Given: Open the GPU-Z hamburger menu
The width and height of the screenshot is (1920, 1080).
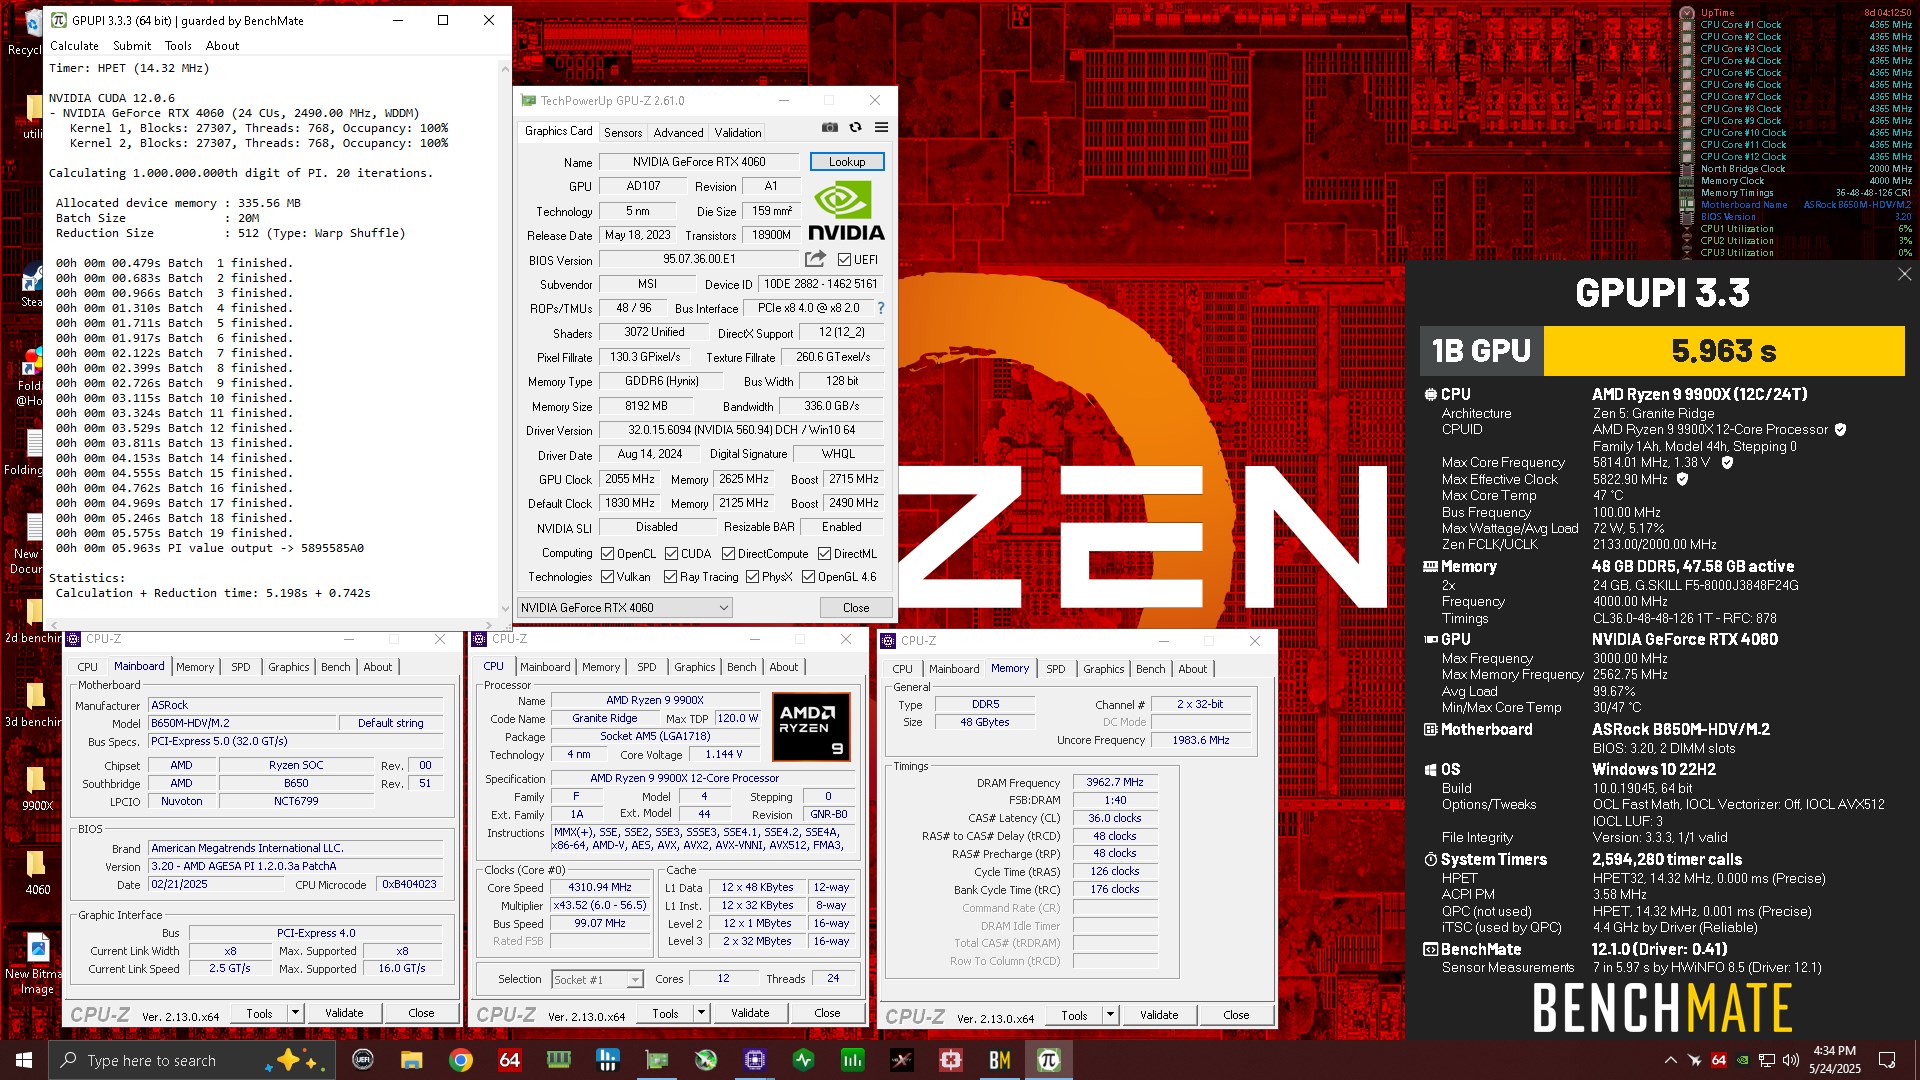Looking at the screenshot, I should pyautogui.click(x=881, y=128).
